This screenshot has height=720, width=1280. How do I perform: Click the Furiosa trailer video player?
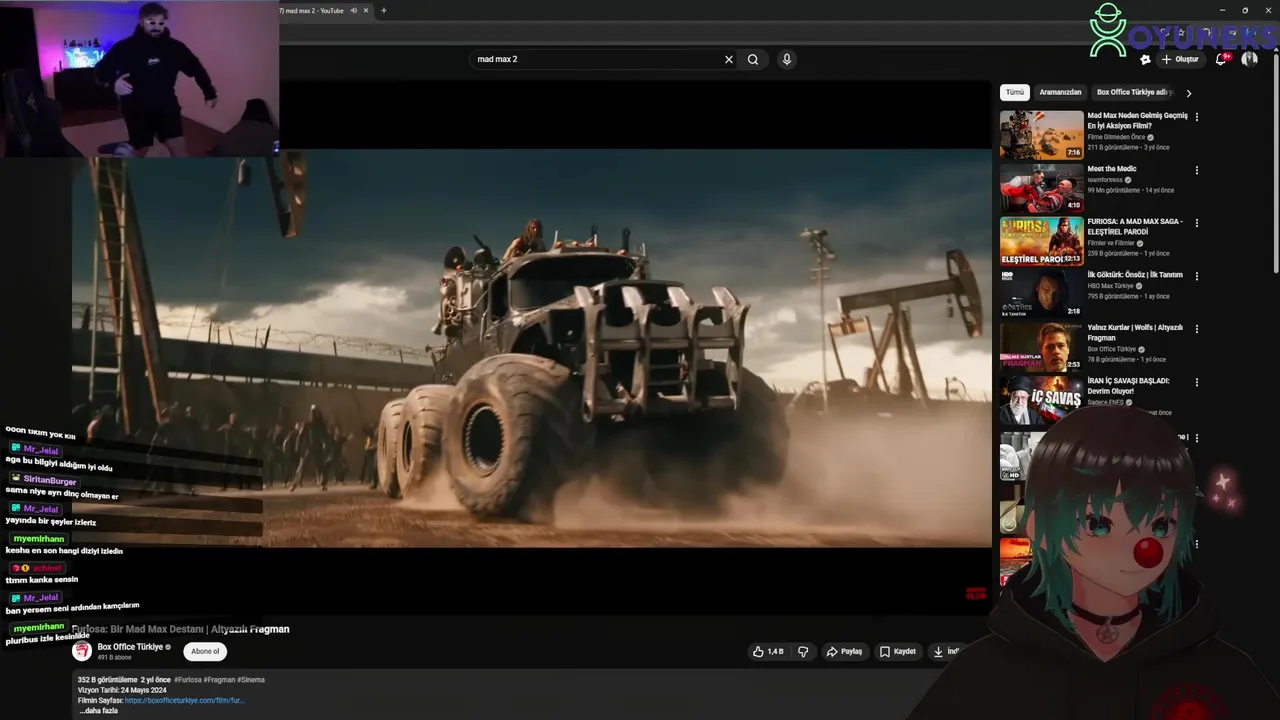531,347
